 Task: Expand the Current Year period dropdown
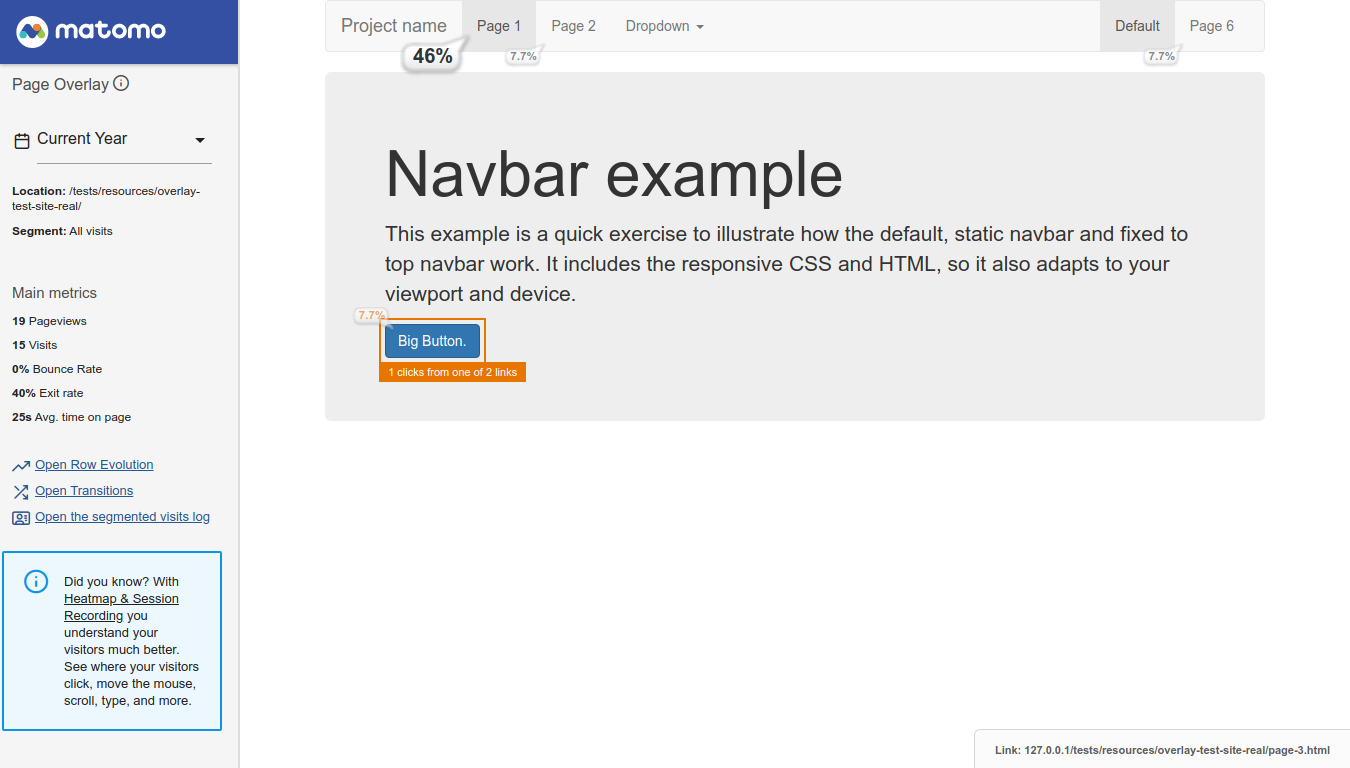112,140
